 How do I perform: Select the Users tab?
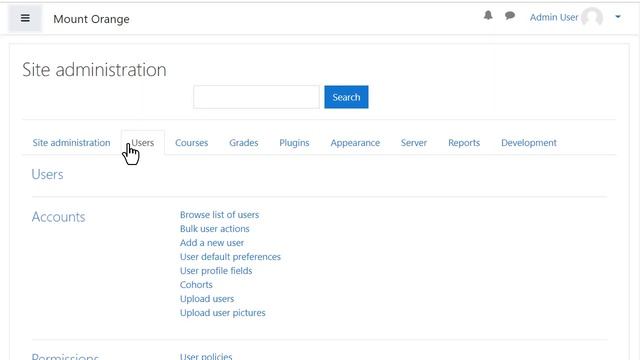click(x=143, y=142)
